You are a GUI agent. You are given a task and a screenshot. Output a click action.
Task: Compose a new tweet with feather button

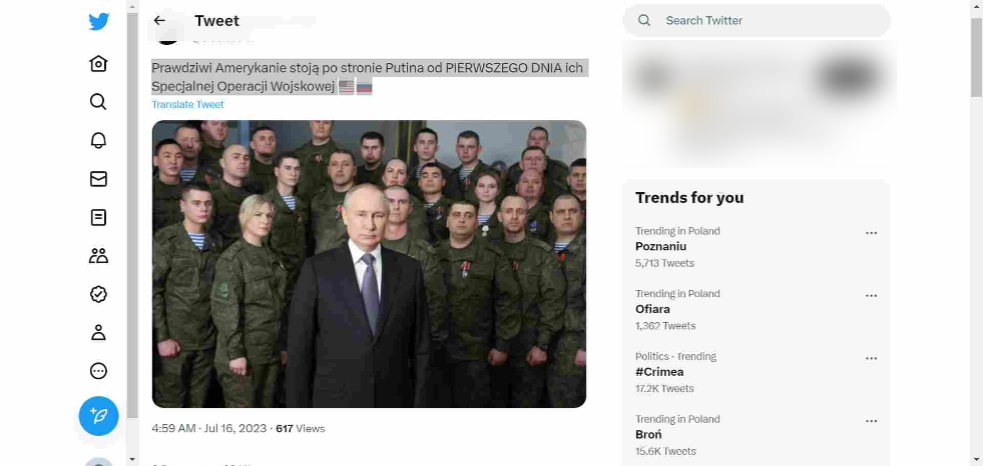coord(98,416)
